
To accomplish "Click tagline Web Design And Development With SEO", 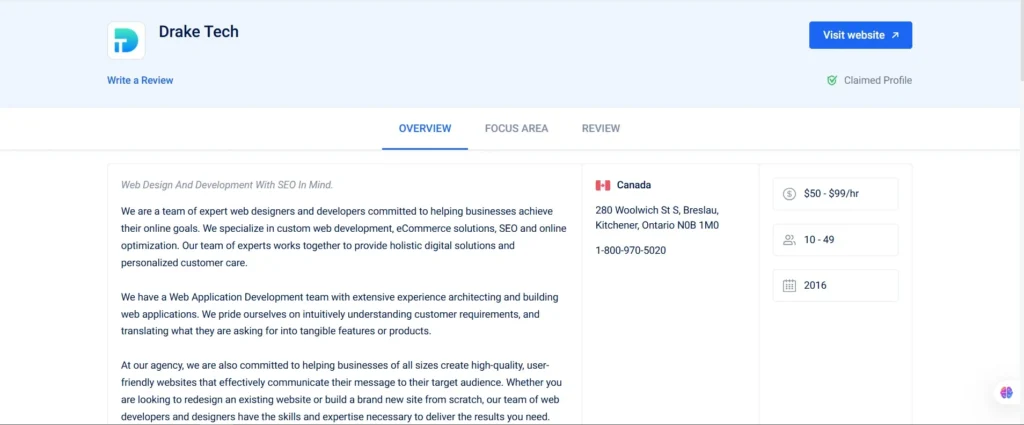I will pos(227,185).
